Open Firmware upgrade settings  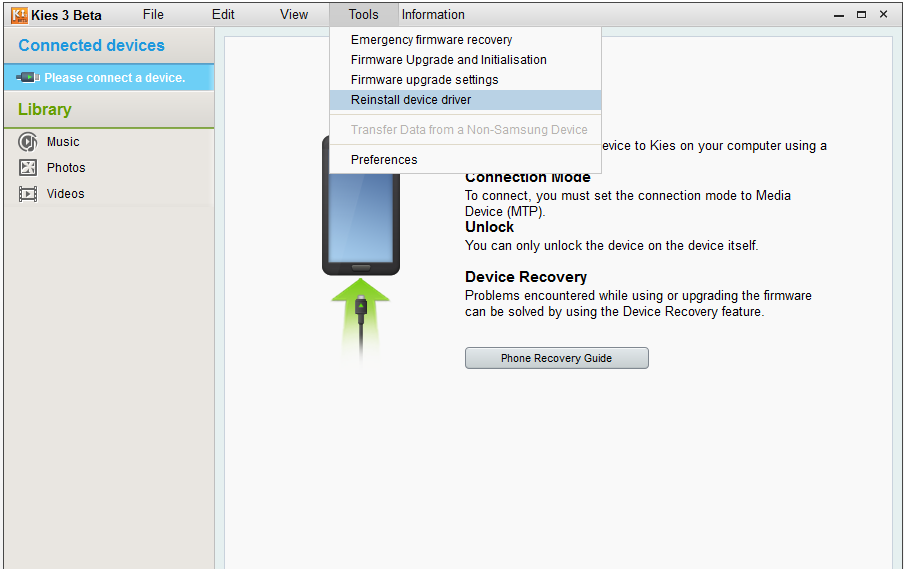point(466,80)
